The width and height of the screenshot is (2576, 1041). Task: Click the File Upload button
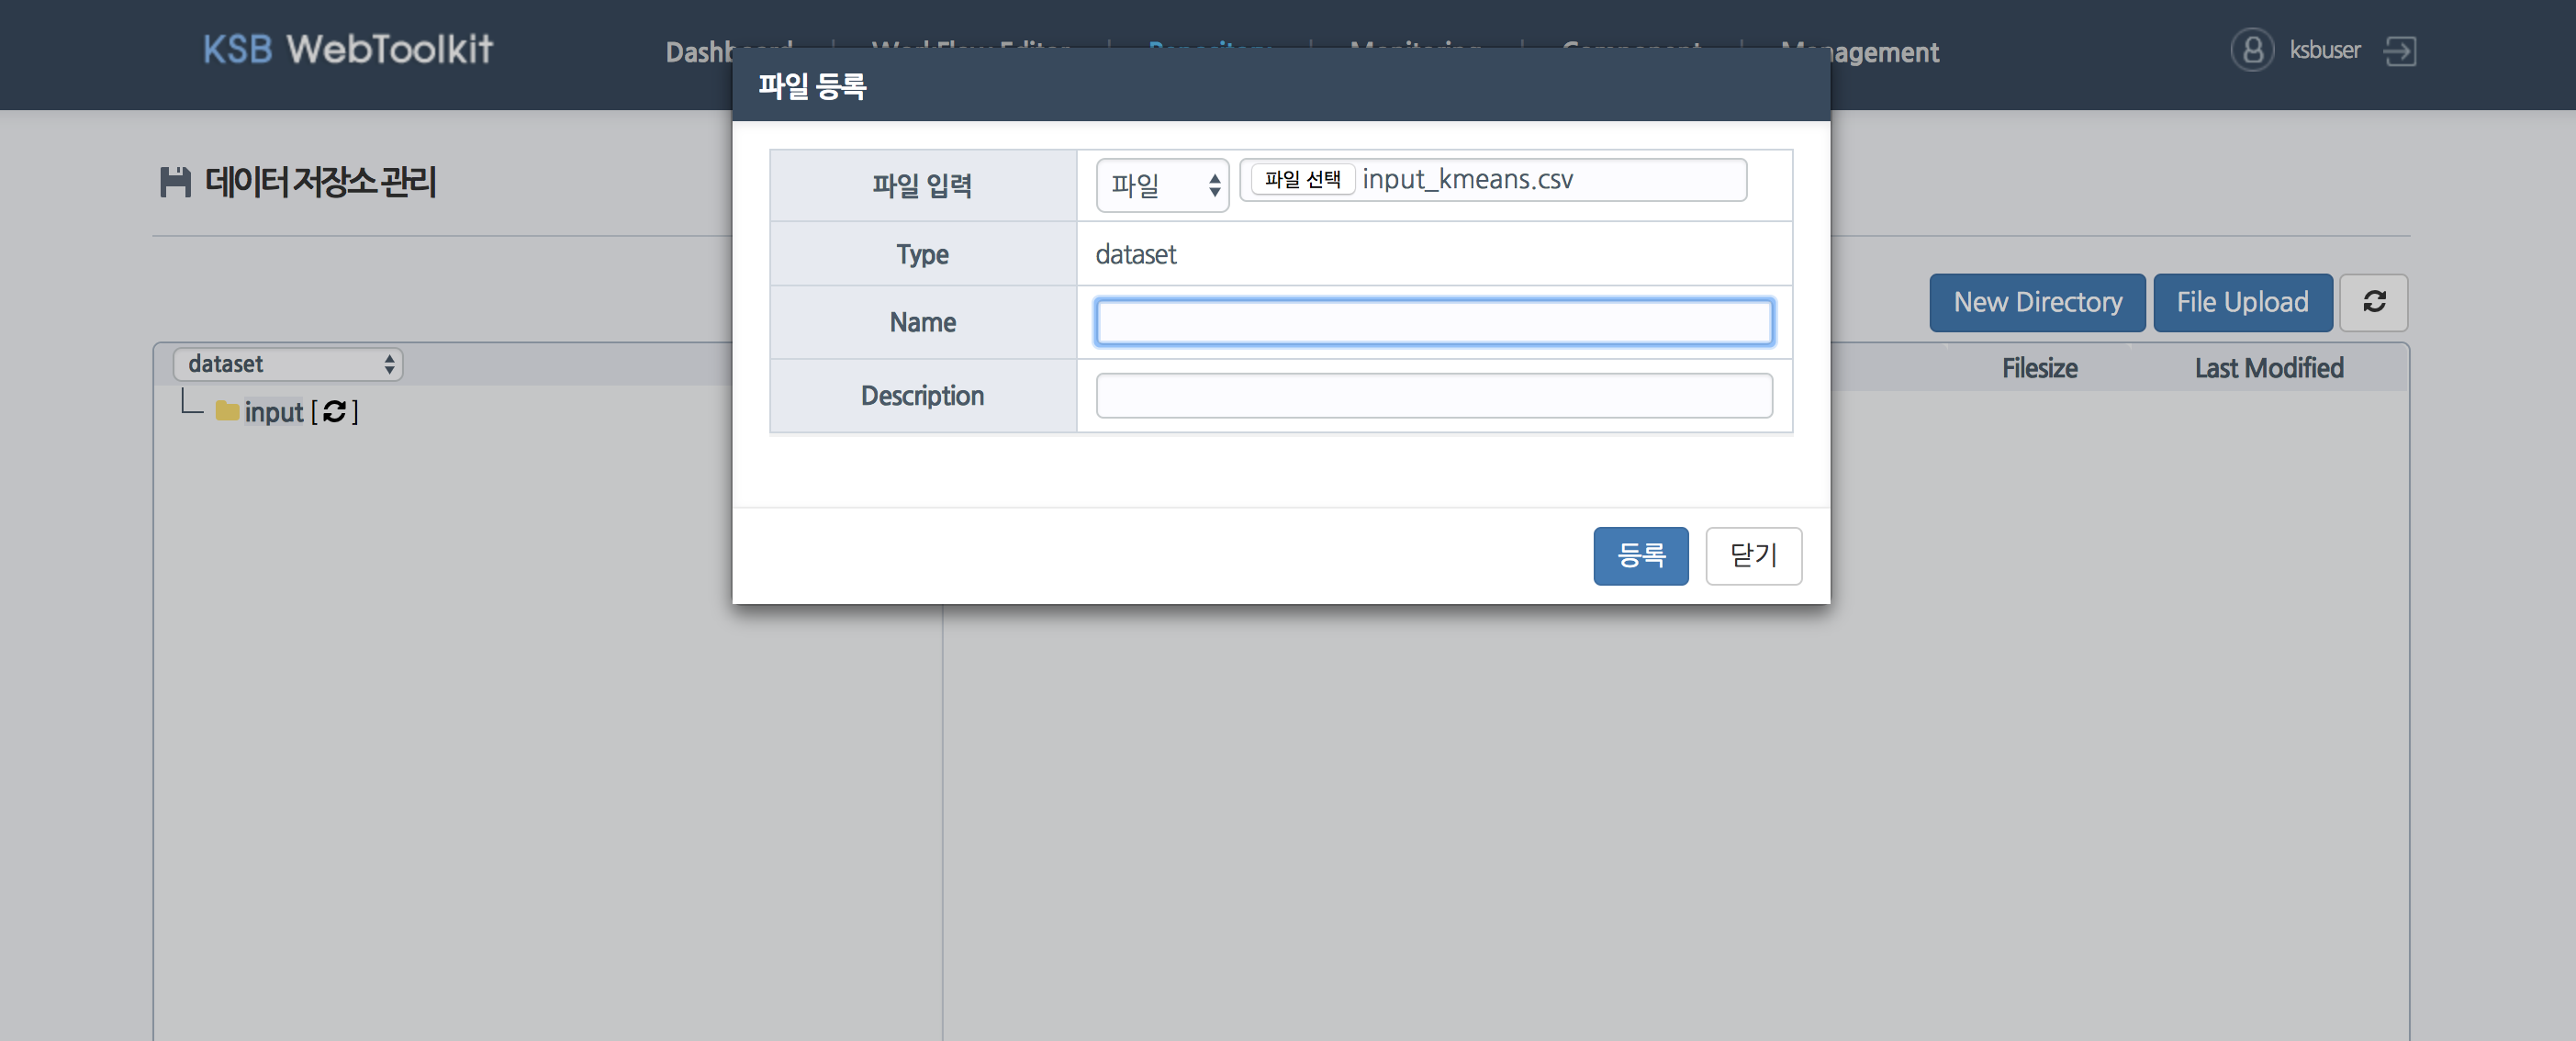click(2242, 302)
